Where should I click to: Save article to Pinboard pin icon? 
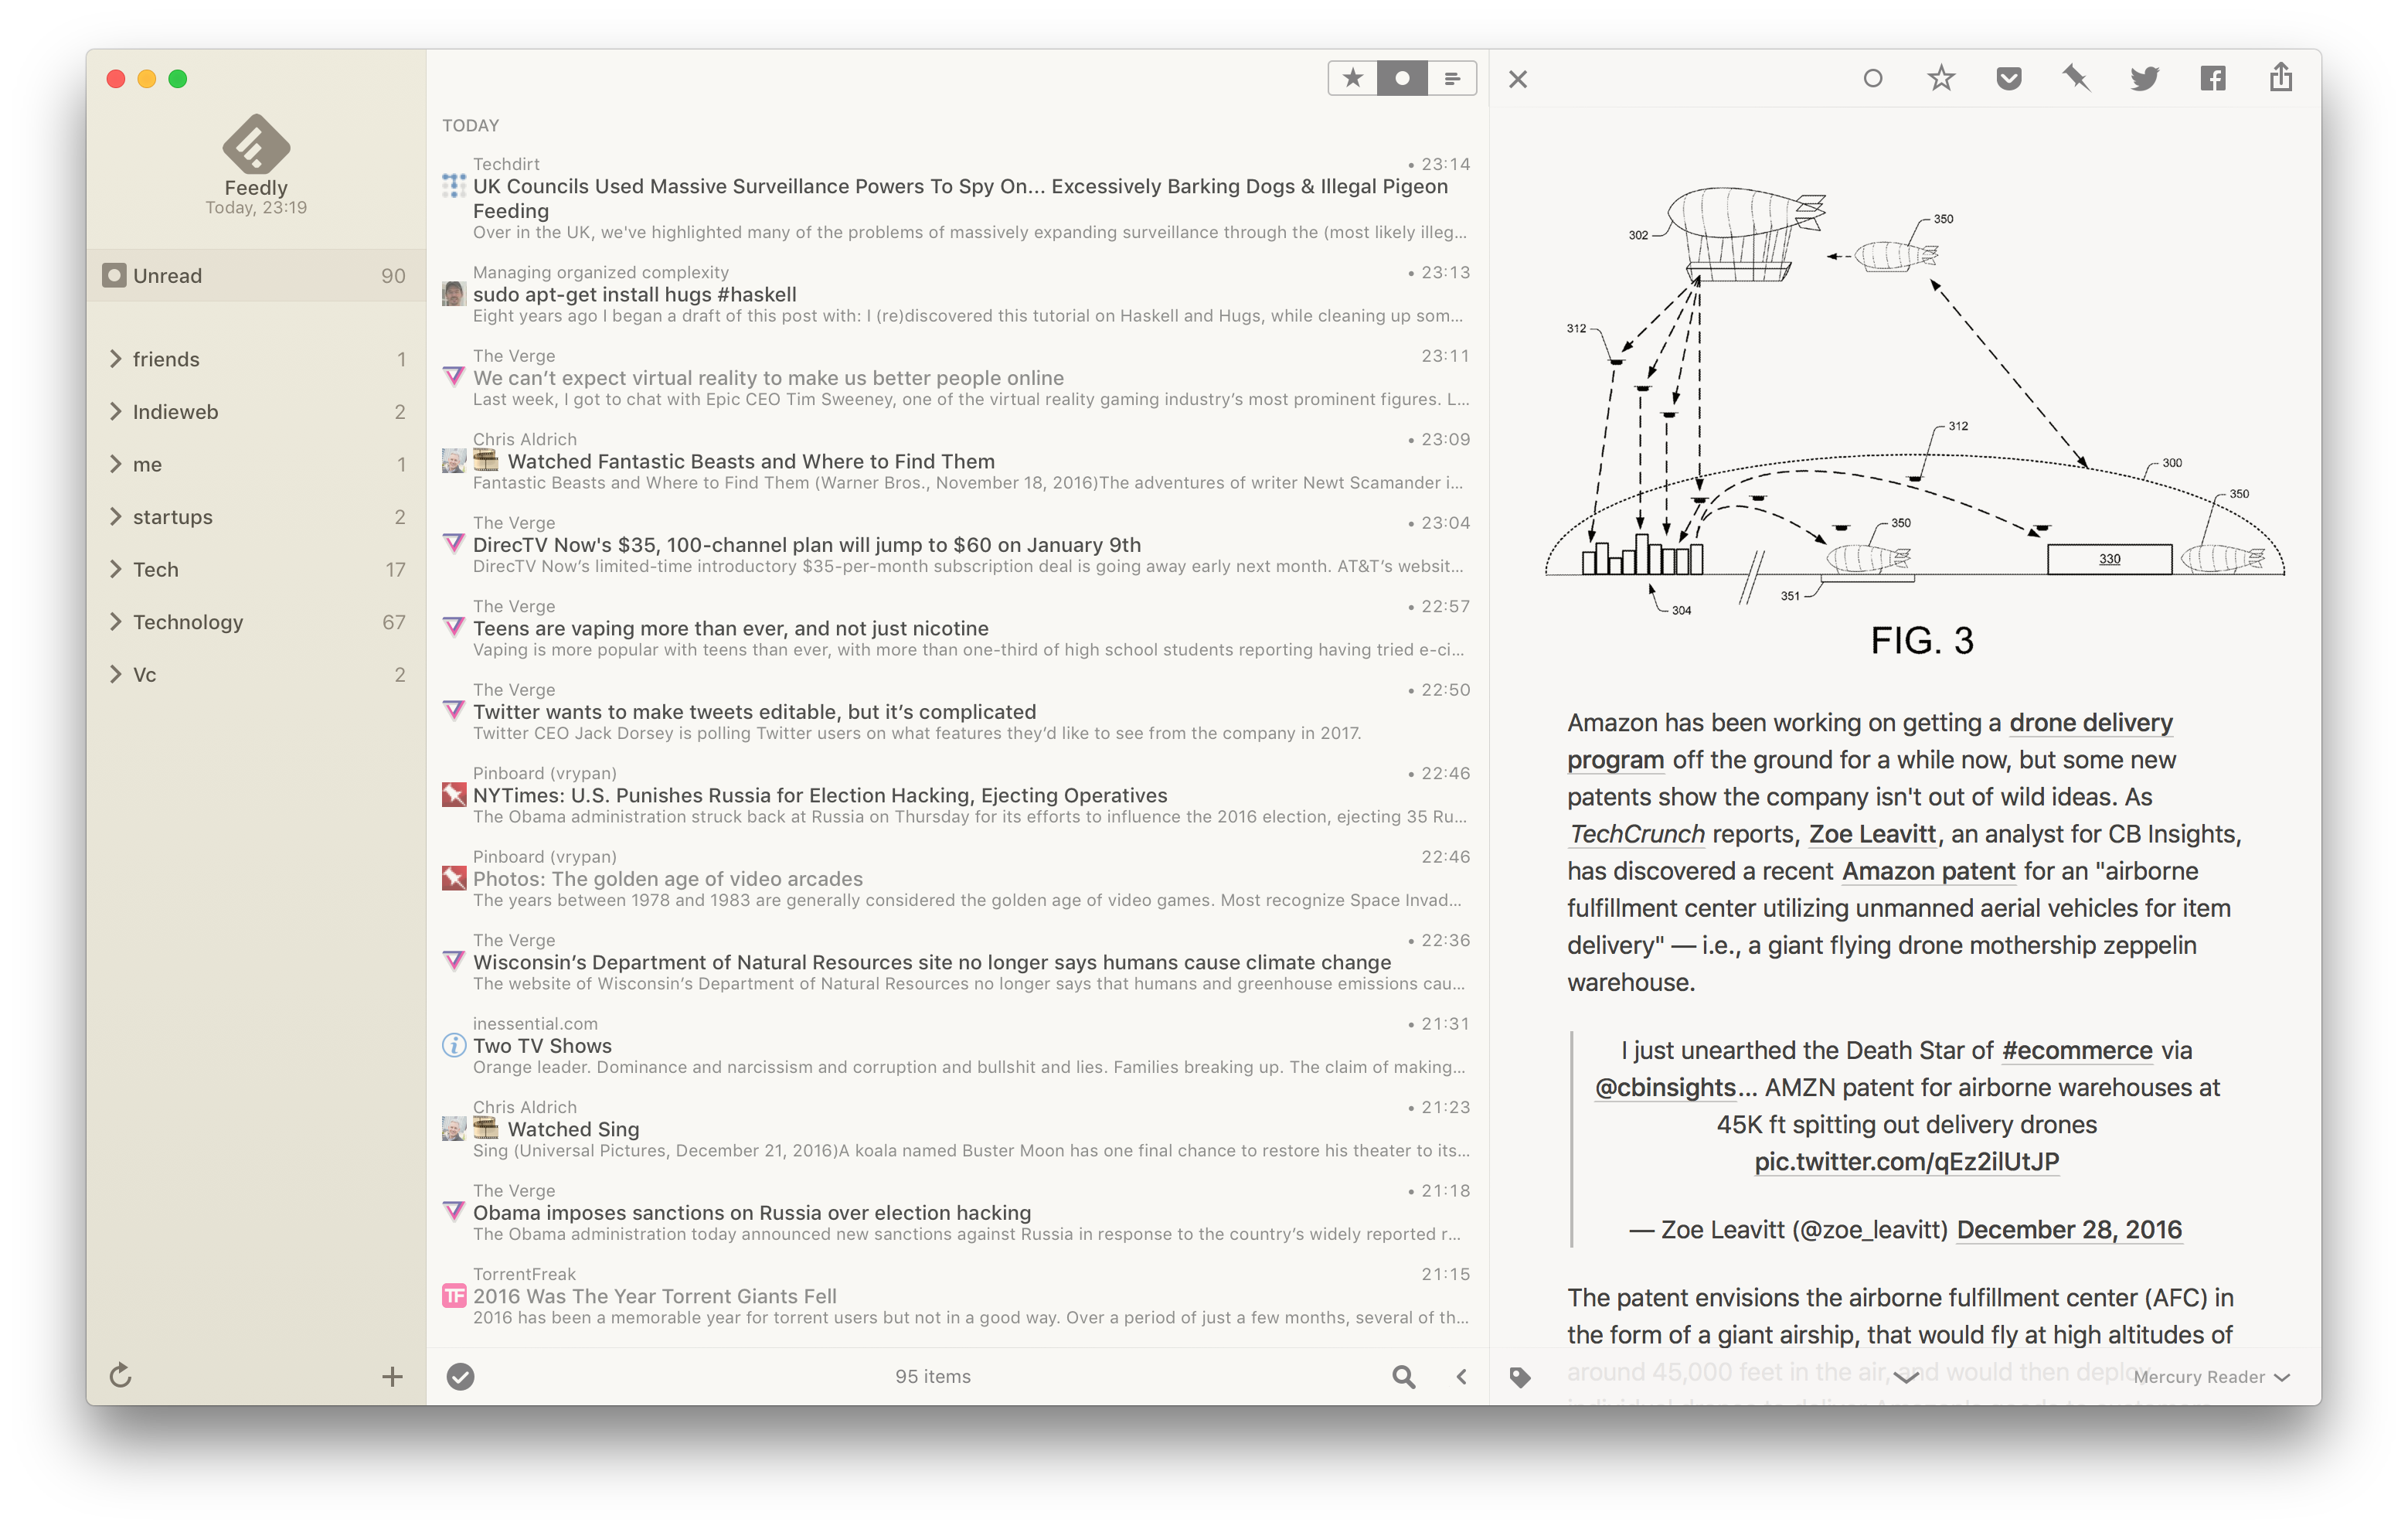(2076, 78)
